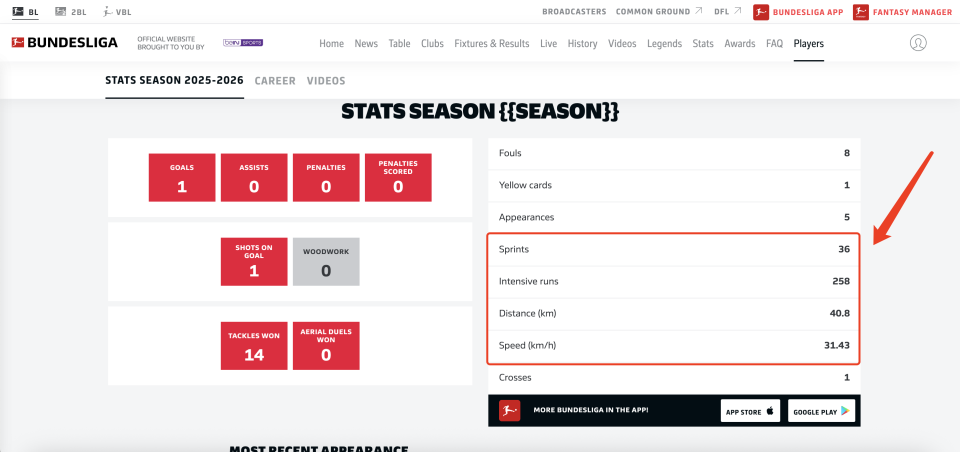Switch to the Videos player tab
Viewport: 960px width, 452px height.
326,81
